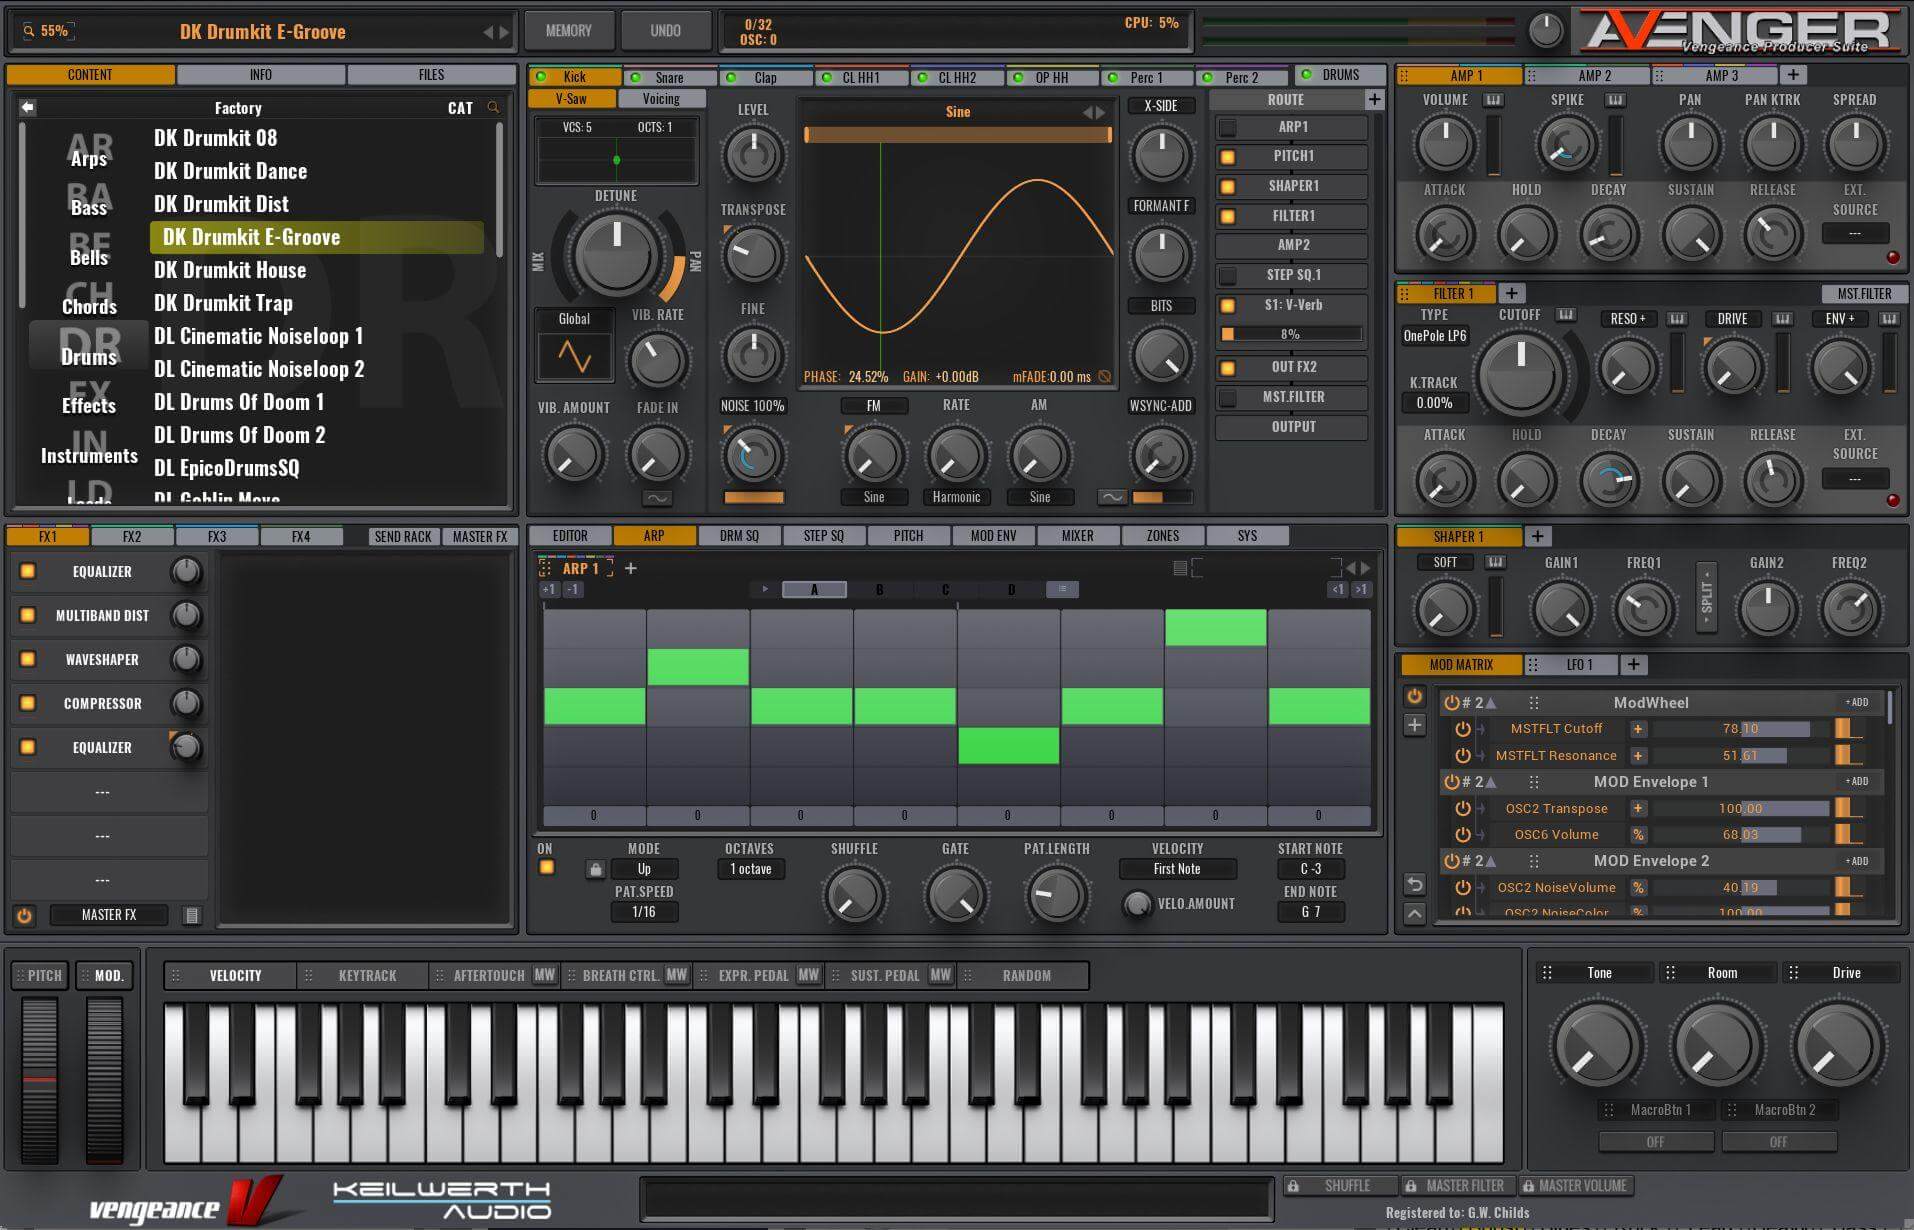Add a new route module with plus
Viewport: 1914px width, 1230px height.
coord(1374,99)
